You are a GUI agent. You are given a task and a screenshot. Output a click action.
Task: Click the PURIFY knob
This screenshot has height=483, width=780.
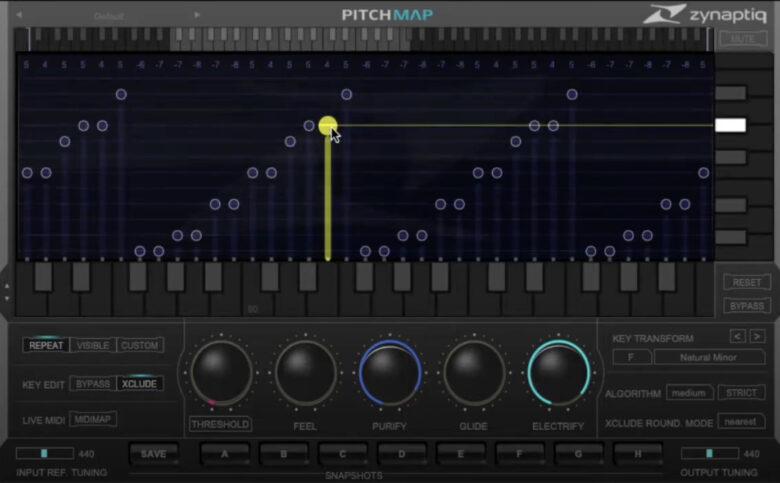[390, 373]
